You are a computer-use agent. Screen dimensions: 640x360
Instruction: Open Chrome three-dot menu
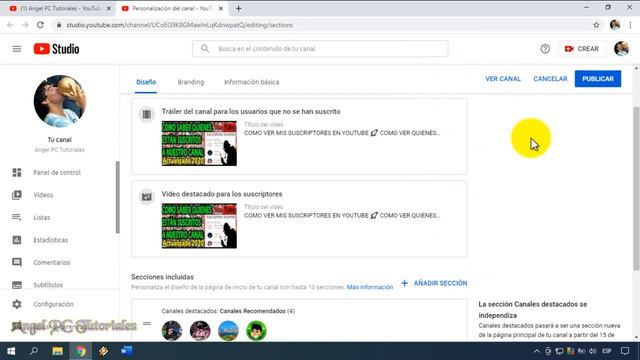[x=631, y=25]
